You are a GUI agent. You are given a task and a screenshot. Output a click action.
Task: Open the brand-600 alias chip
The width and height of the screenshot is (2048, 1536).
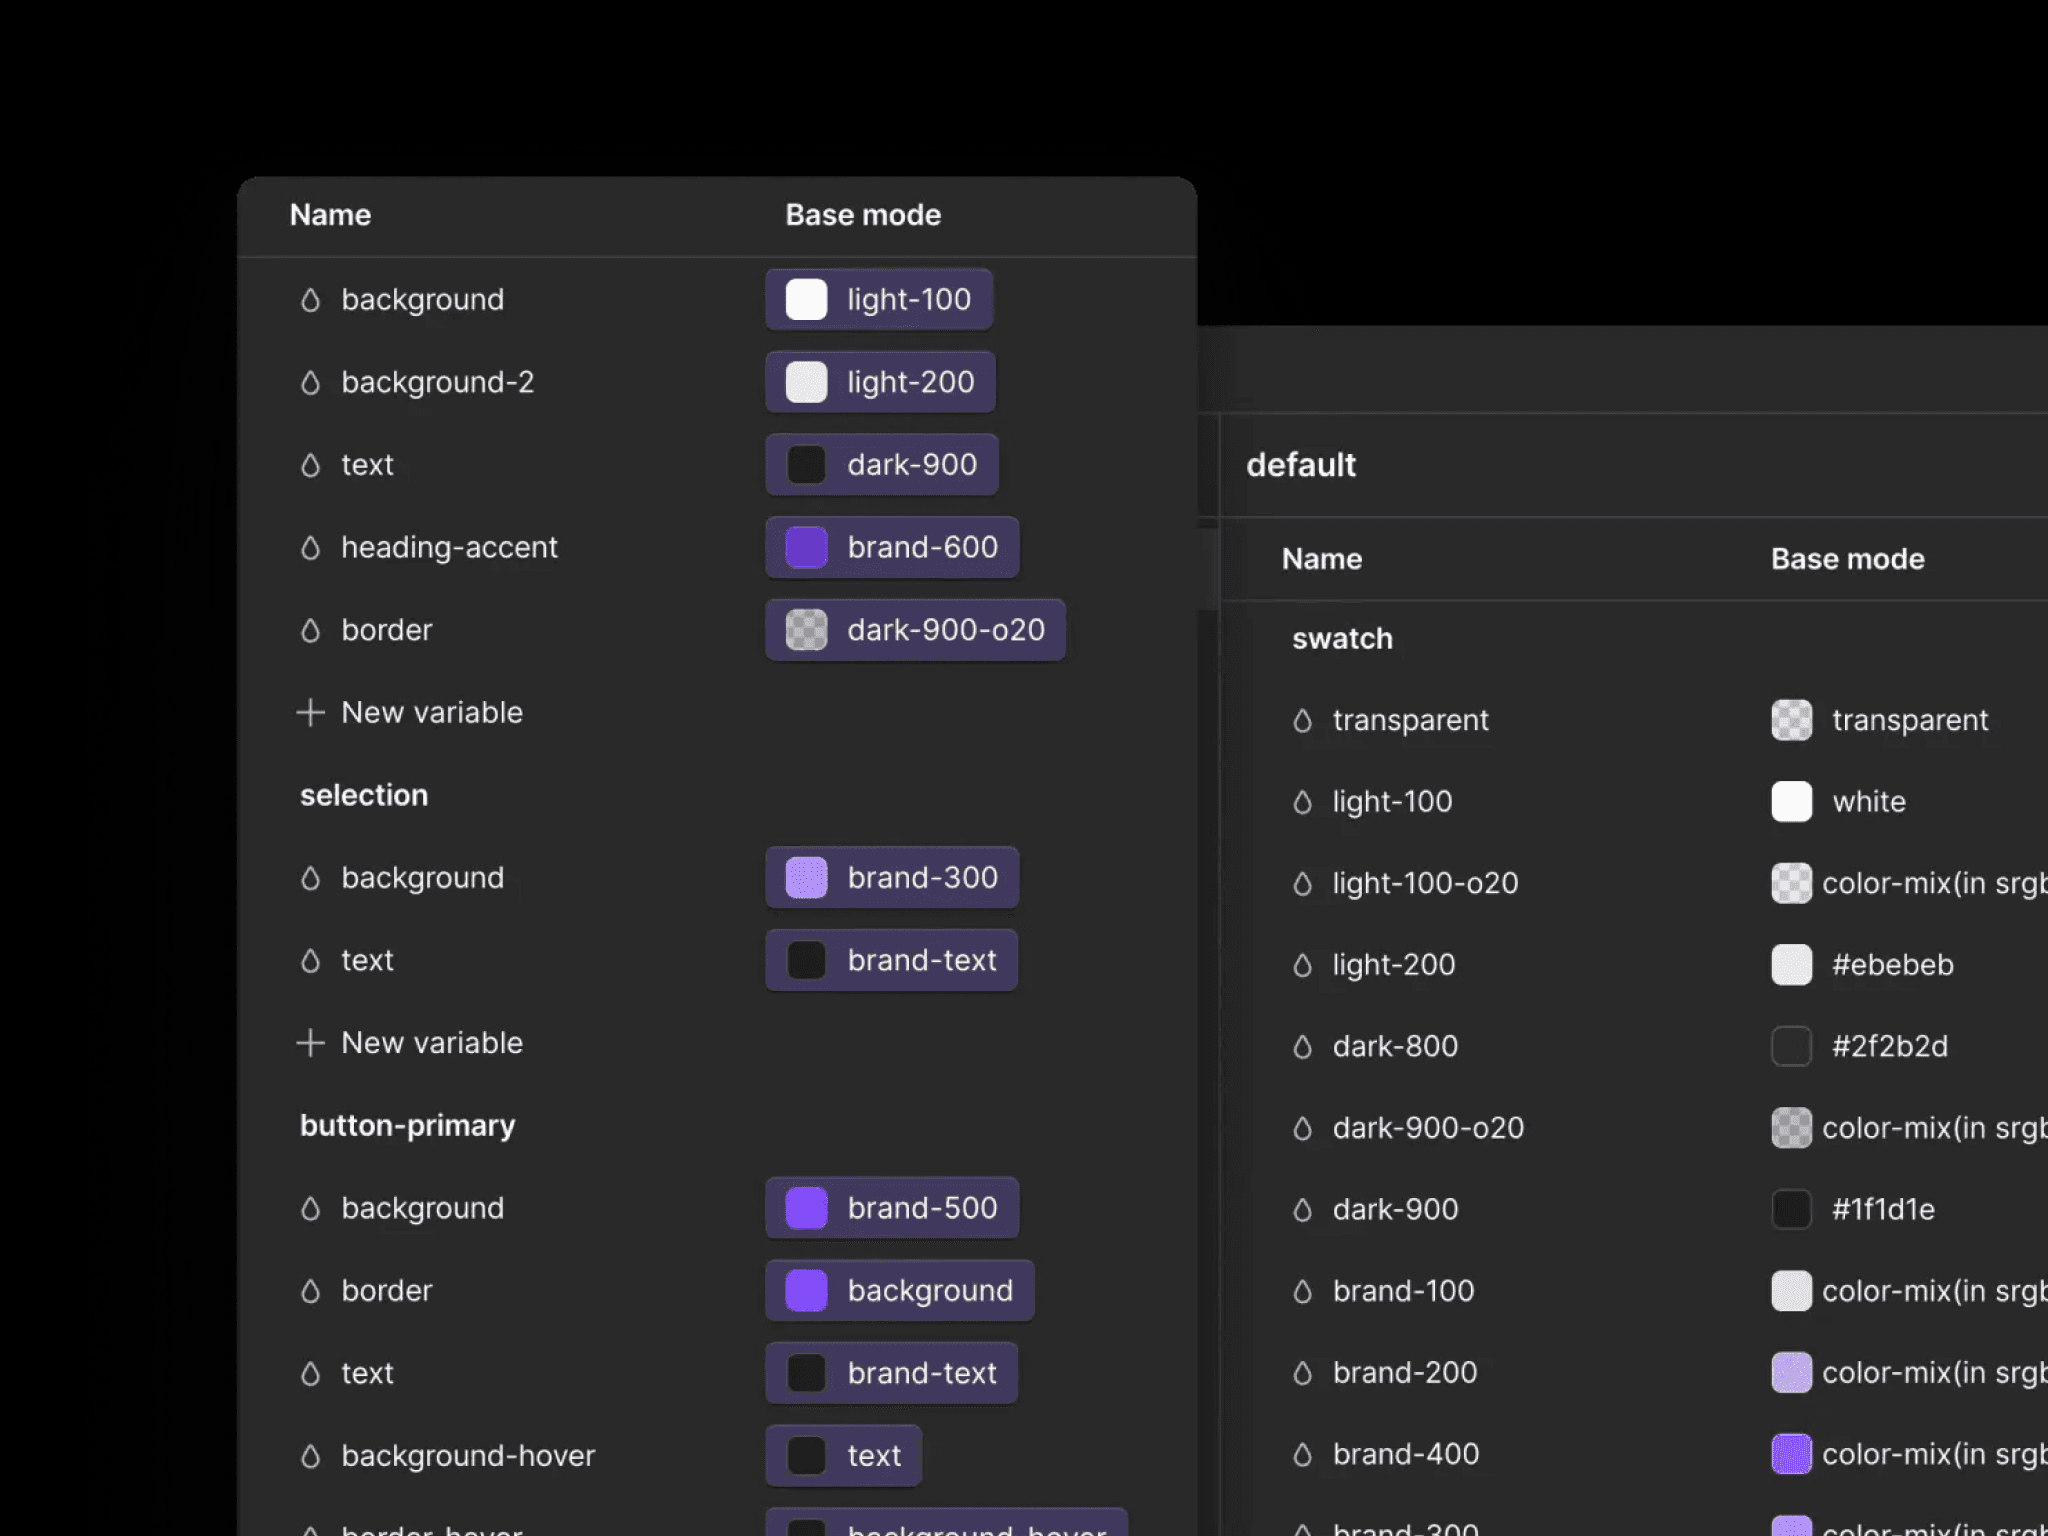click(892, 547)
